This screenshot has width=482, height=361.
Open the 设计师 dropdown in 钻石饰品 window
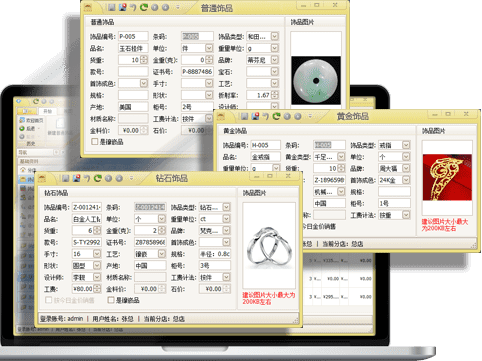(x=97, y=277)
